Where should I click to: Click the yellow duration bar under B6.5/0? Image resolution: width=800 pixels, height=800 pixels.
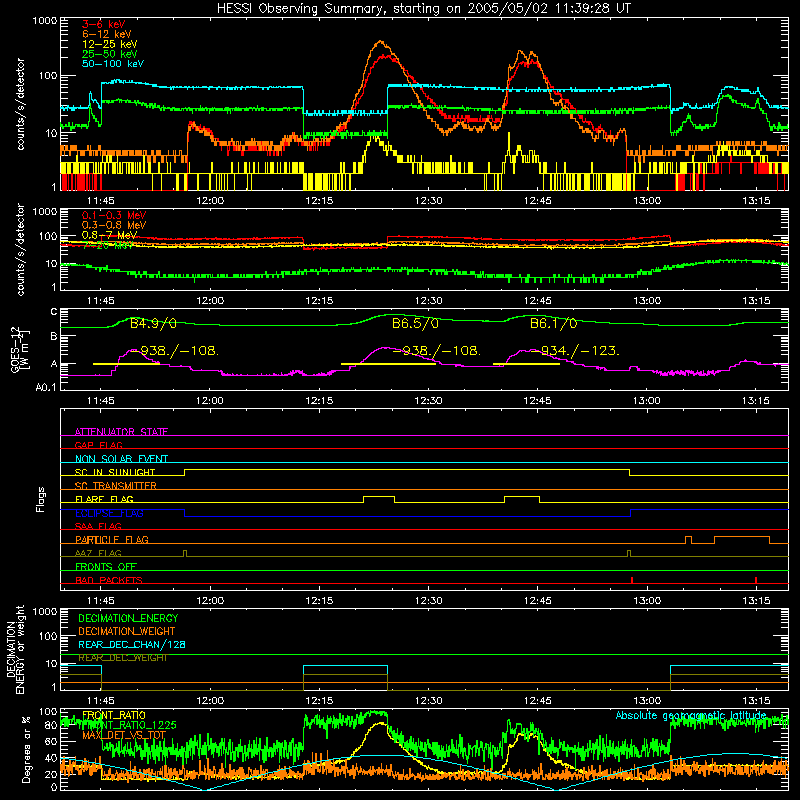388,364
